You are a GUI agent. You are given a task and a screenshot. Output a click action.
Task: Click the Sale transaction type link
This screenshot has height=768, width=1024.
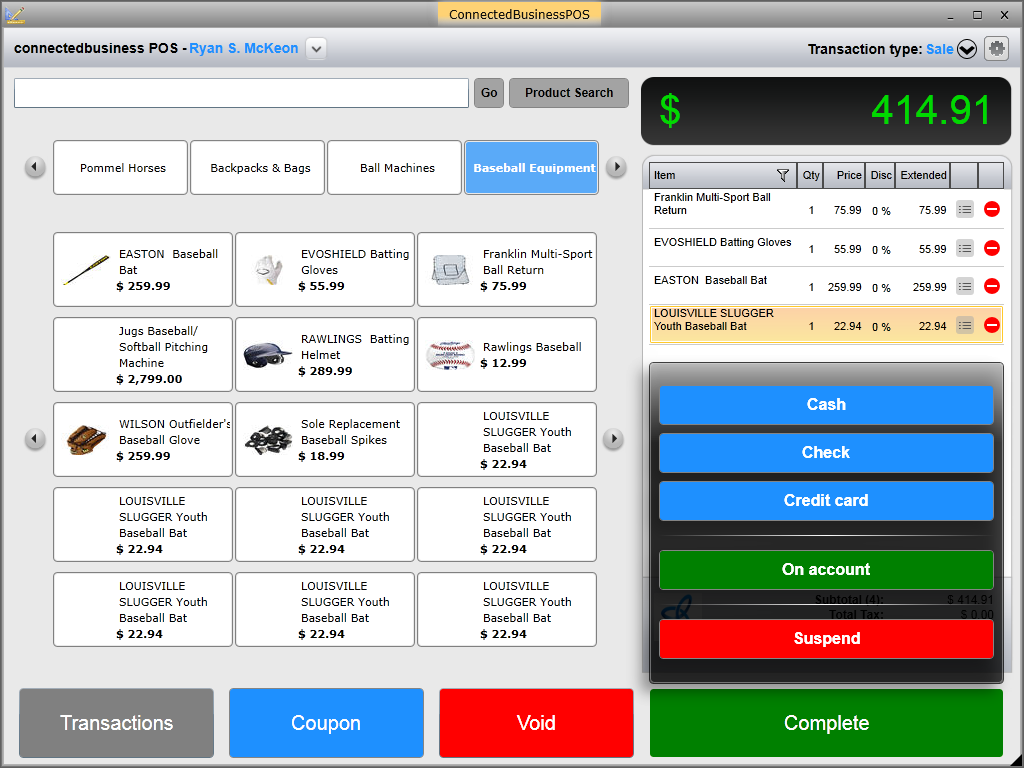(x=939, y=49)
